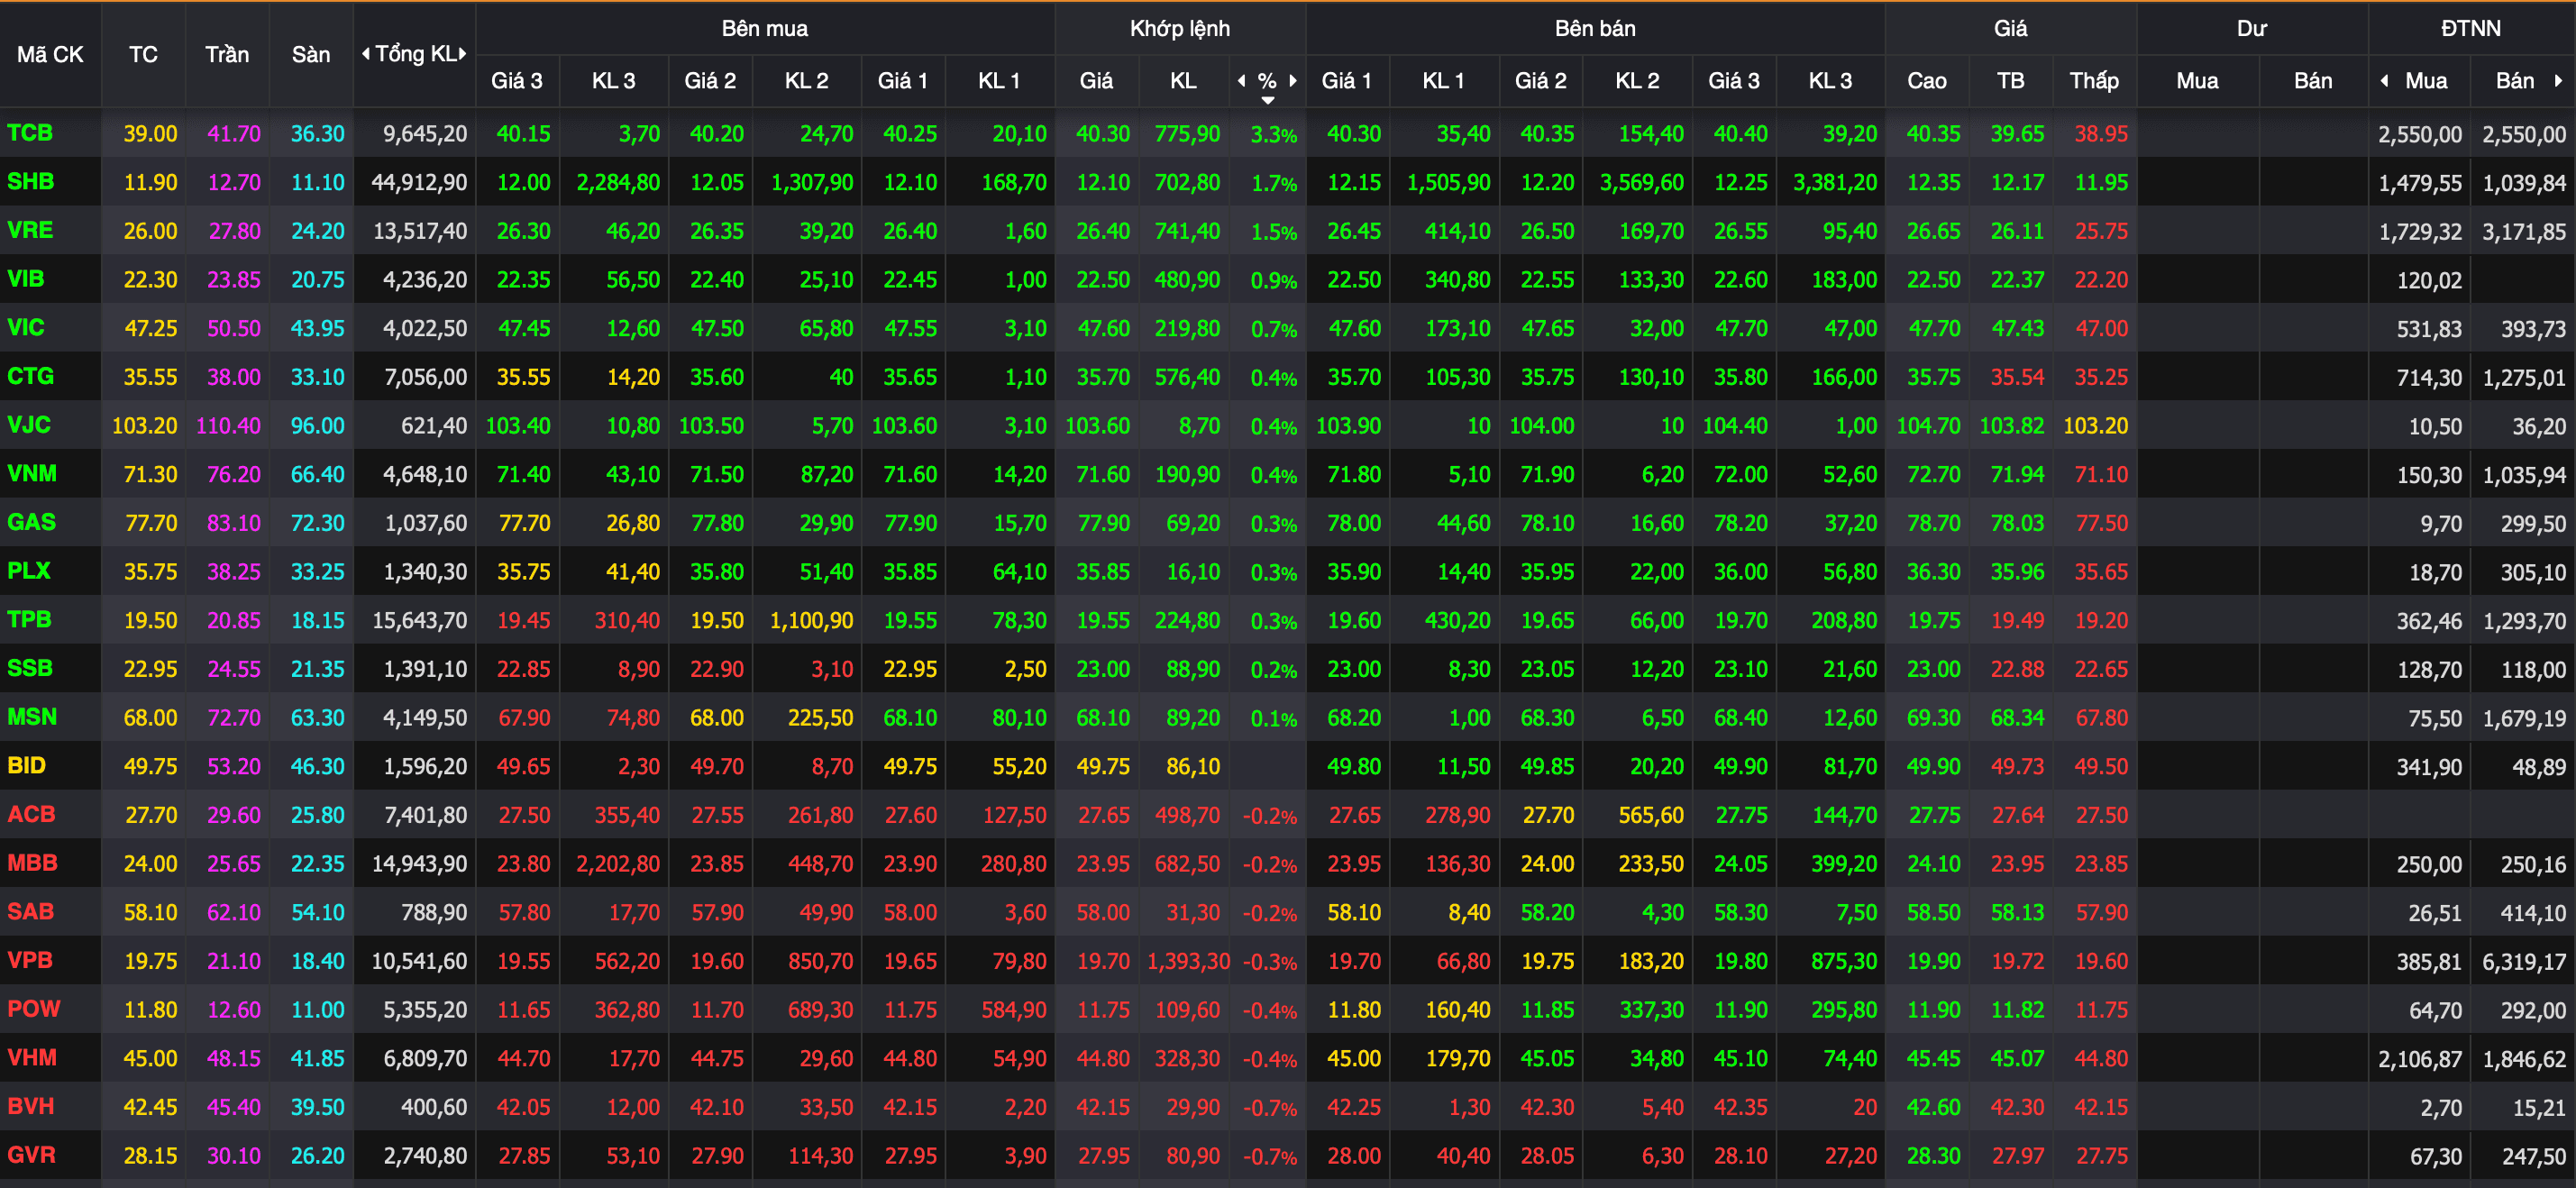Viewport: 2576px width, 1188px height.
Task: Open SAB stock symbol
Action: point(31,912)
